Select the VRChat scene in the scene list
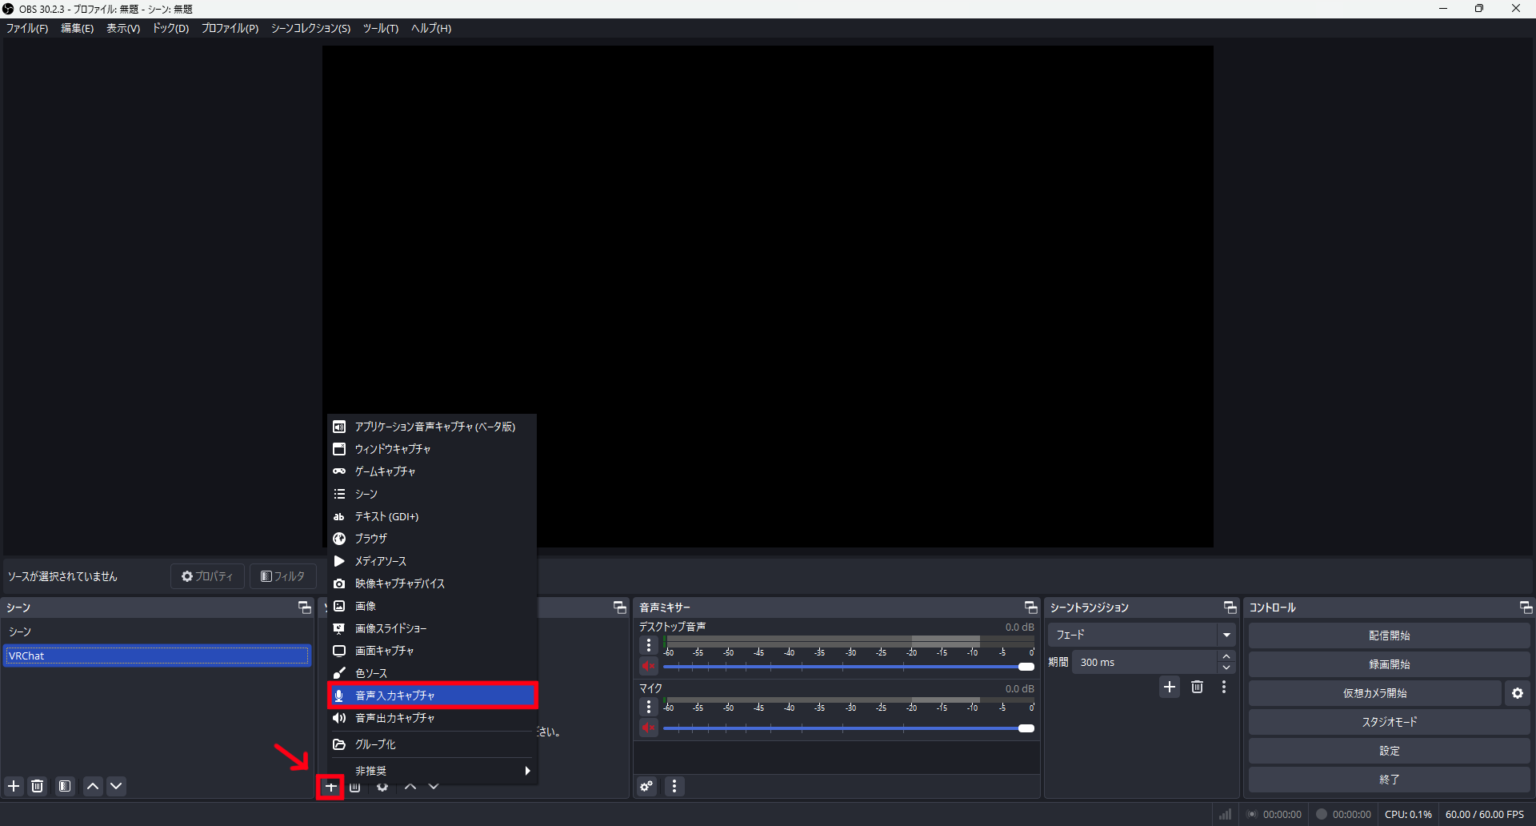The height and width of the screenshot is (826, 1536). click(157, 655)
